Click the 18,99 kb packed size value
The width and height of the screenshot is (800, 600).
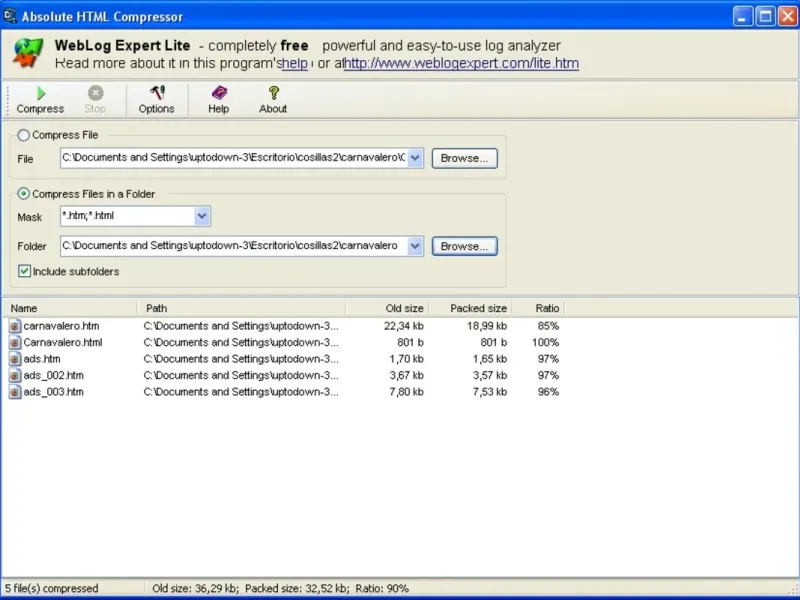tap(487, 326)
